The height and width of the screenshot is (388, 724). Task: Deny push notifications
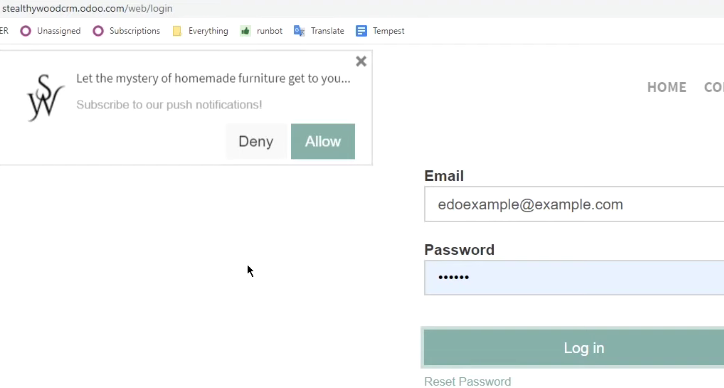pyautogui.click(x=256, y=141)
